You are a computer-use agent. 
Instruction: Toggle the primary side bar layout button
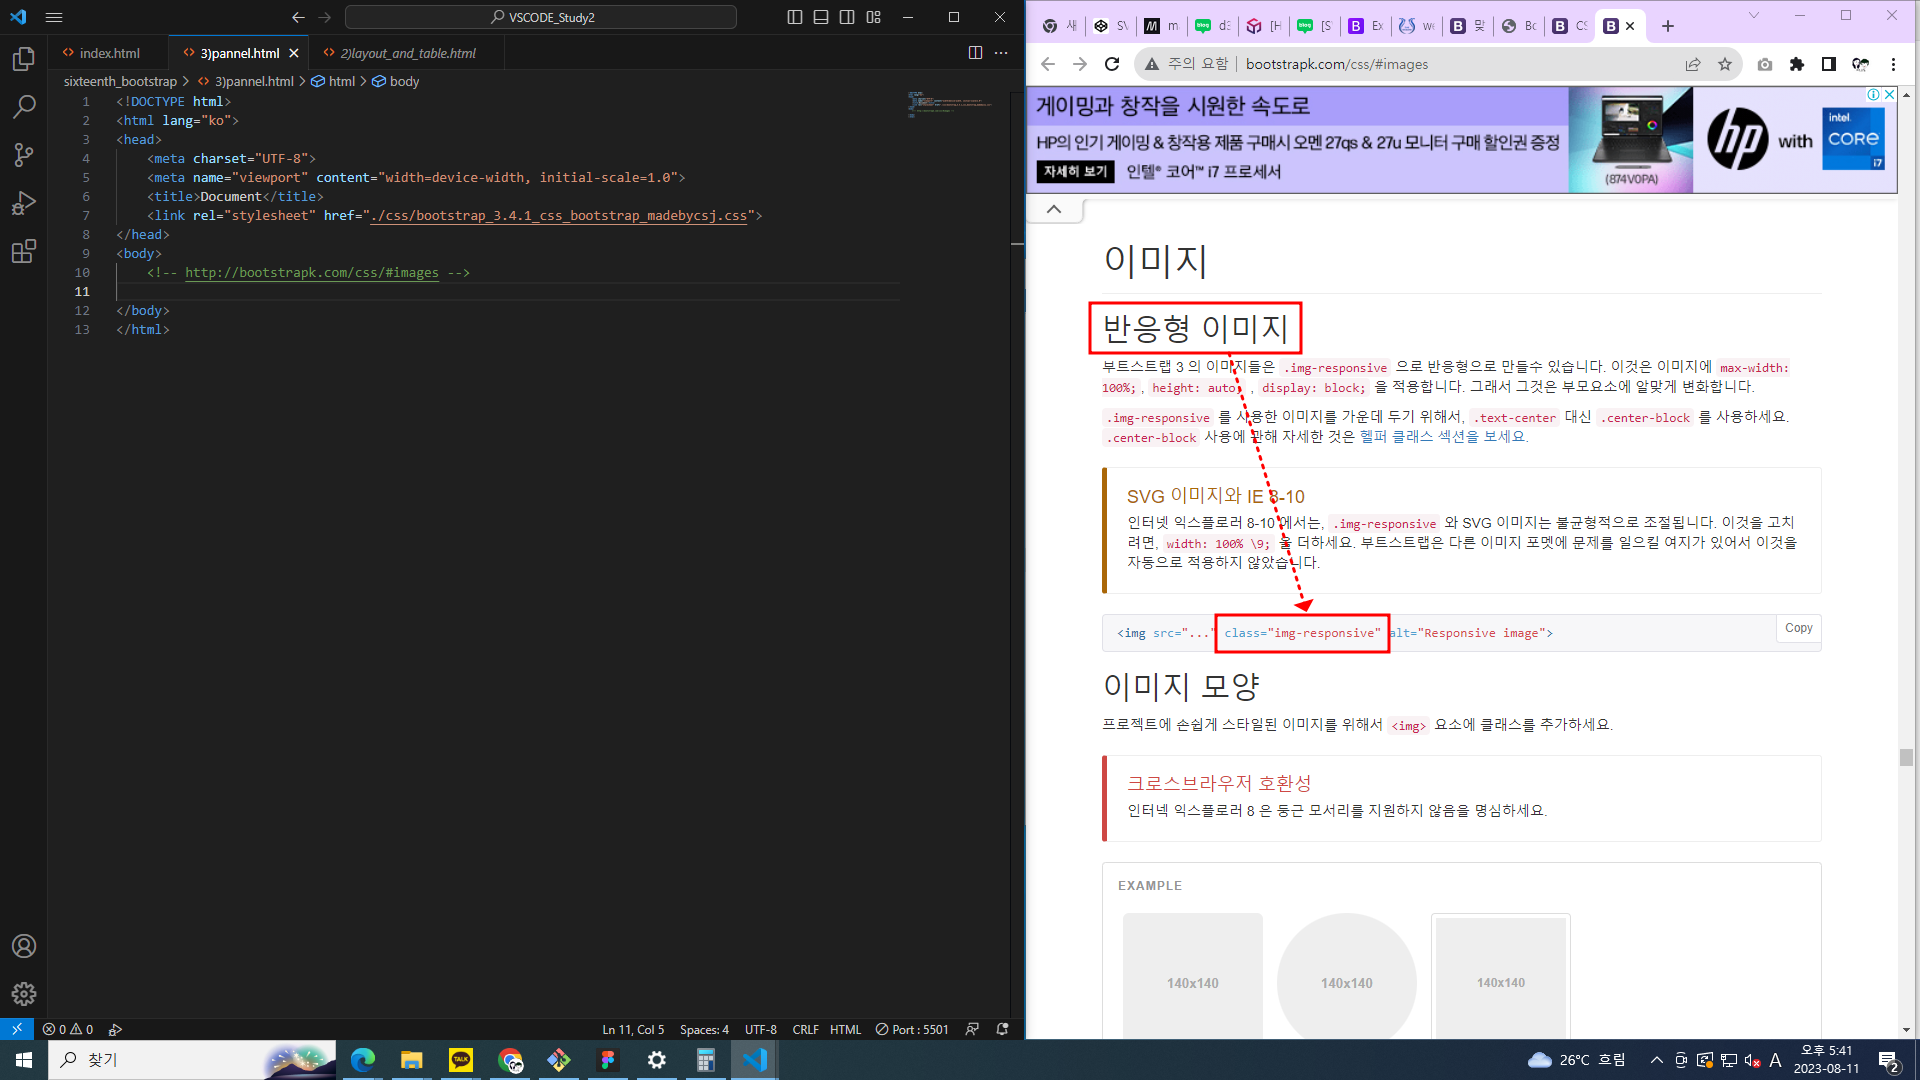(795, 17)
